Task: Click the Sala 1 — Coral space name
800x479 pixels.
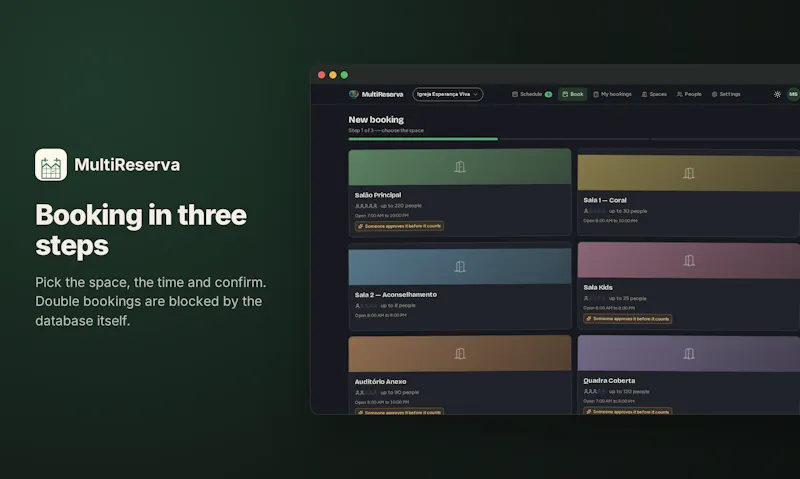Action: click(x=605, y=200)
